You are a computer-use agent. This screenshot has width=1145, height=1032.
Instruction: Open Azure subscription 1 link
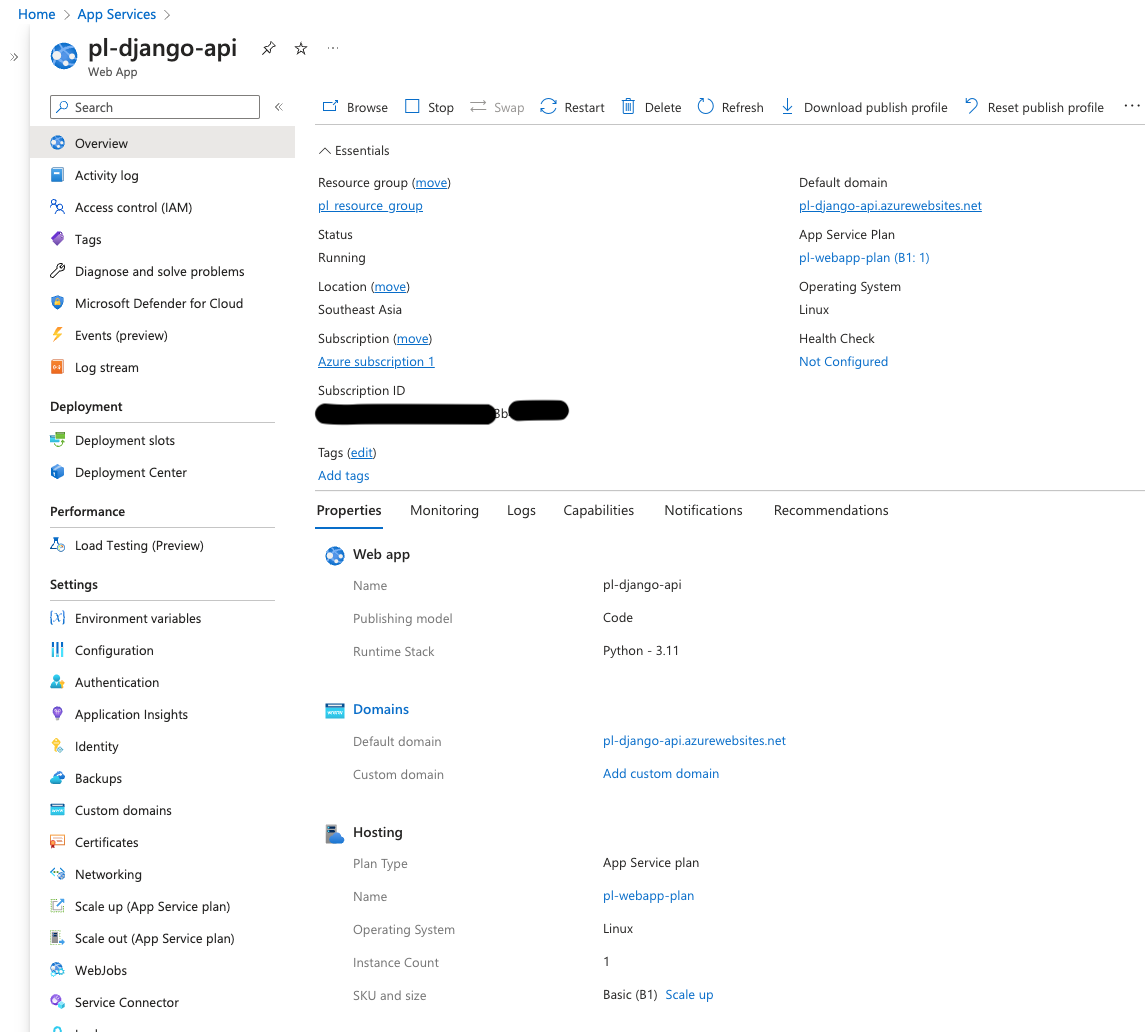pos(376,362)
